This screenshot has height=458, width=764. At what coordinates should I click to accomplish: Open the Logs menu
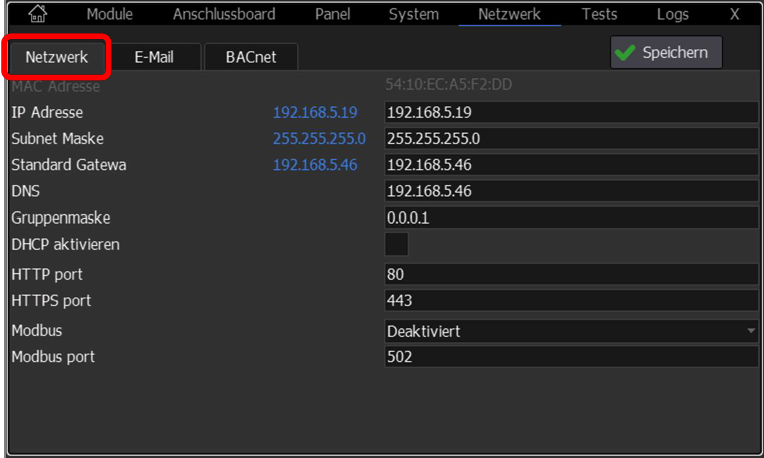672,14
